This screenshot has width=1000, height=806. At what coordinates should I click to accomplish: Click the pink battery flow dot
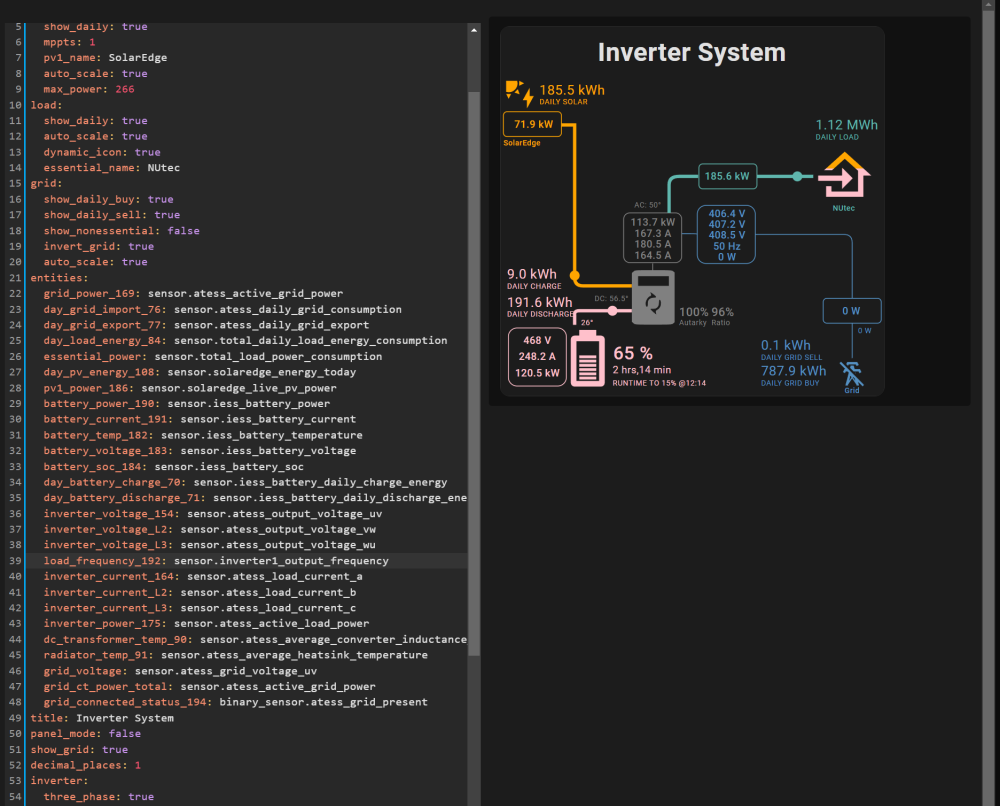(x=612, y=311)
